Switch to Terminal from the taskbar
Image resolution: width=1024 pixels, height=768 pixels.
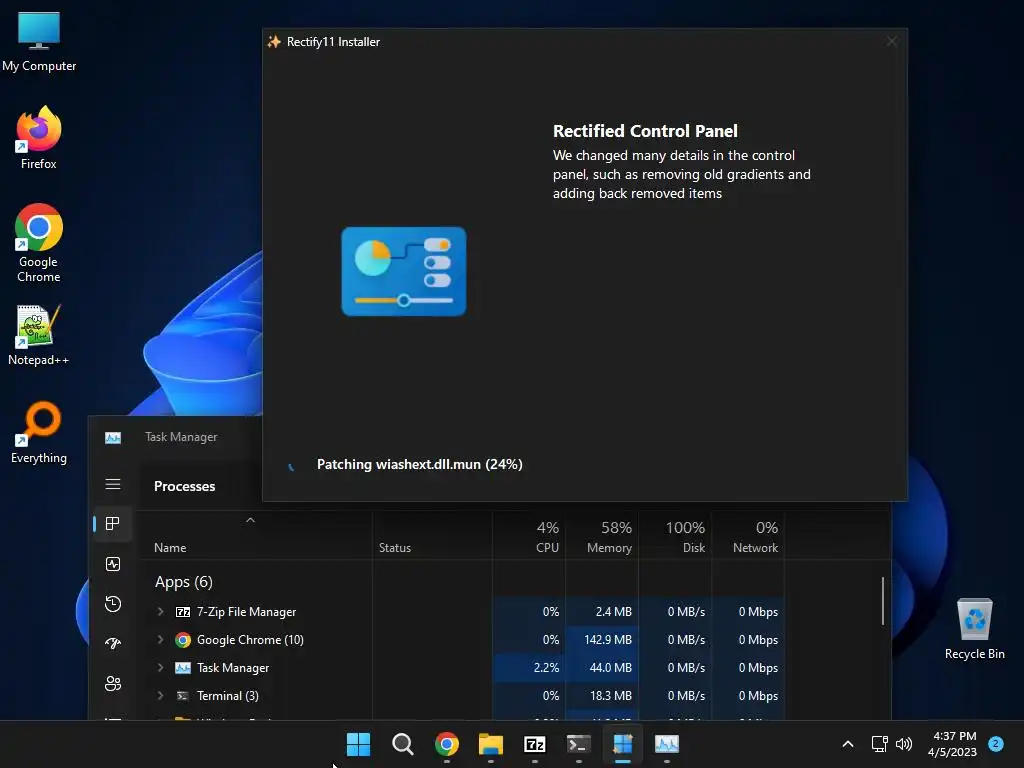click(x=579, y=744)
